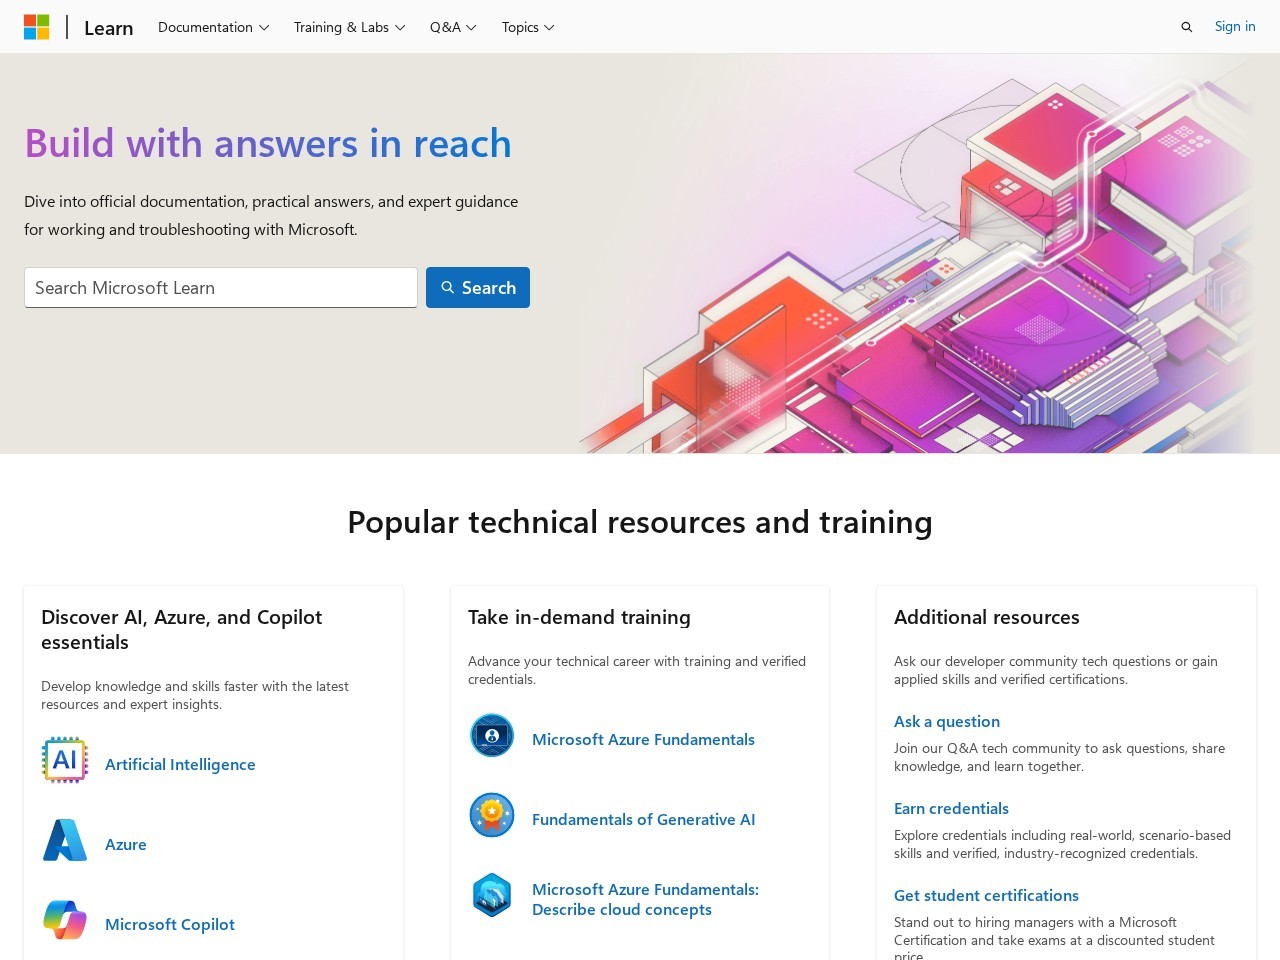Click the Fundamentals of Generative AI badge
The height and width of the screenshot is (960, 1280).
[x=492, y=815]
